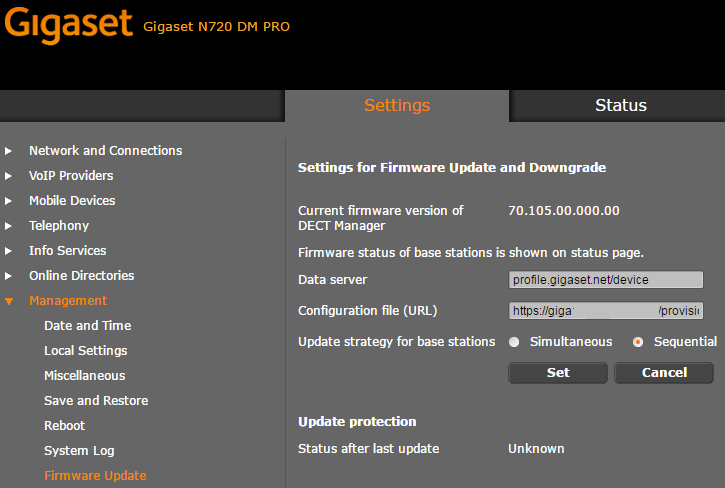Select the Firmware Update menu item
Screen dimensions: 725x488
[x=95, y=476]
